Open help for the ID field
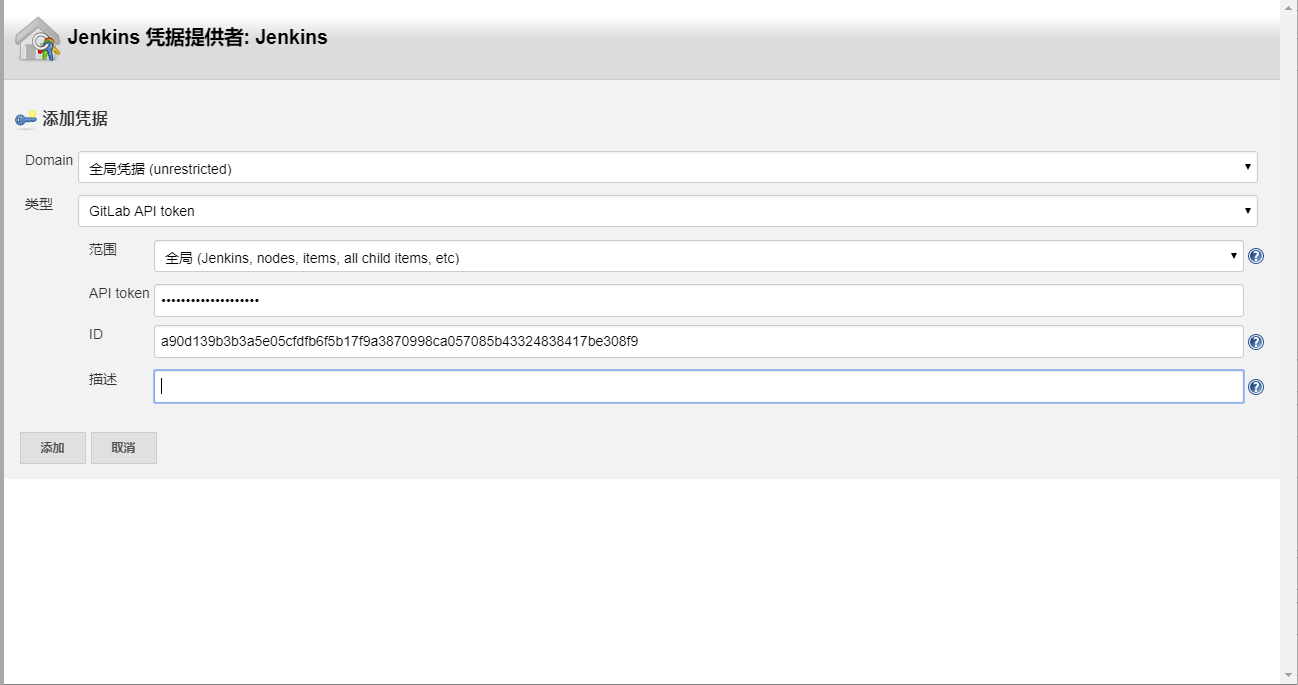The image size is (1298, 685). [x=1256, y=342]
